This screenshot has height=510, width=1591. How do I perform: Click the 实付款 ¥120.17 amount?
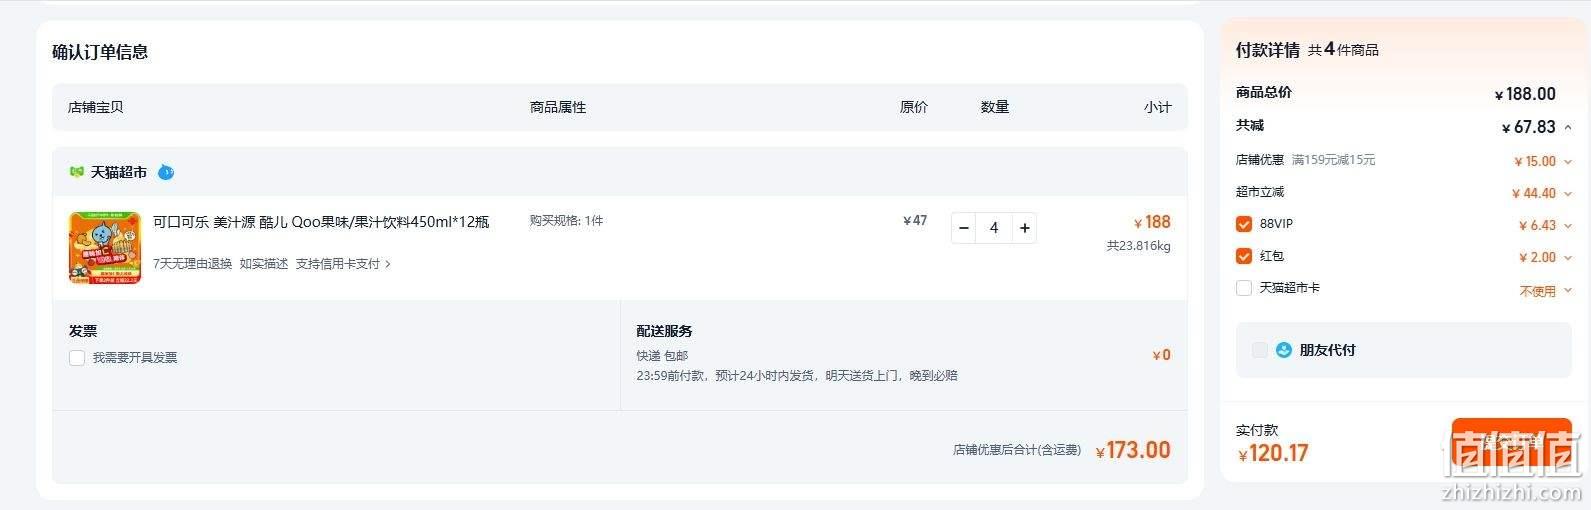[1273, 454]
